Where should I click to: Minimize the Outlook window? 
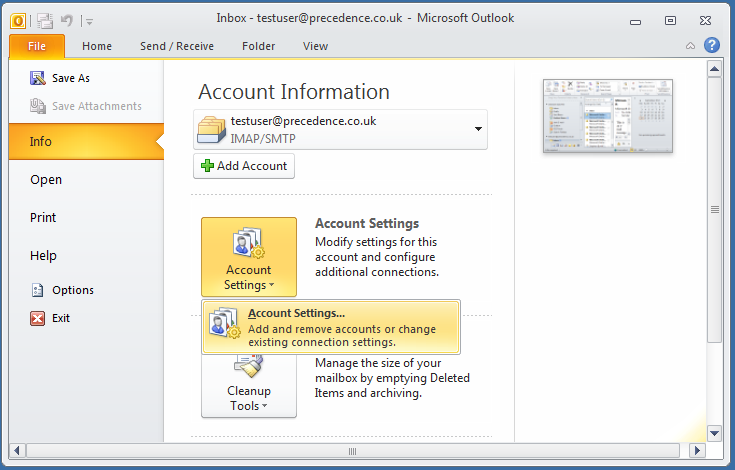click(x=636, y=22)
